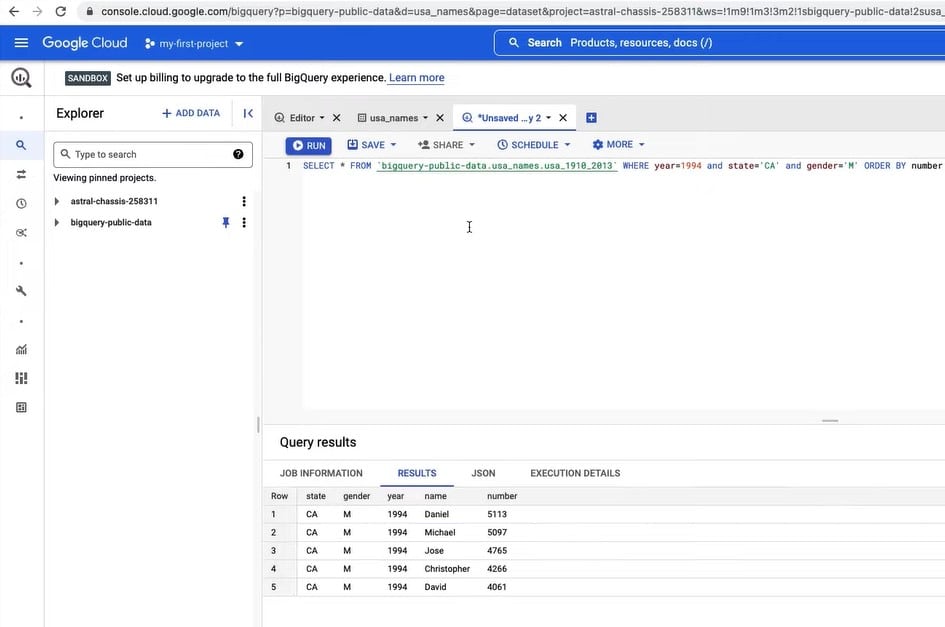This screenshot has height=627, width=945.
Task: Add a new query tab
Action: click(x=591, y=118)
